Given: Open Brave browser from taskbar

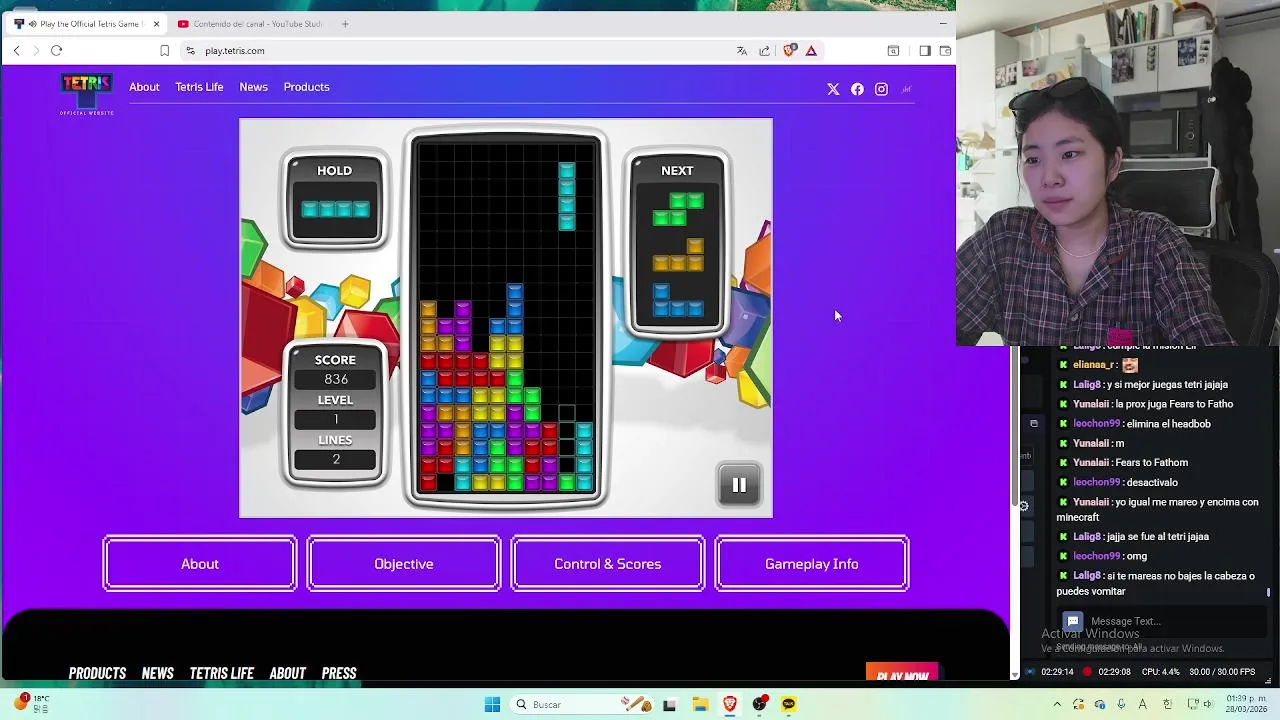Looking at the screenshot, I should (x=730, y=705).
